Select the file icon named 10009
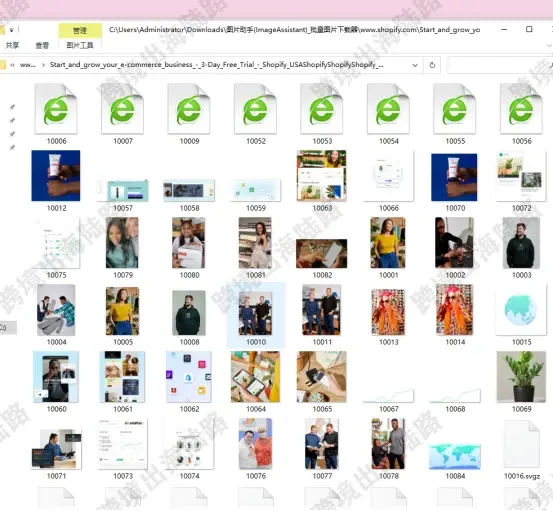553x511 pixels. pos(189,109)
